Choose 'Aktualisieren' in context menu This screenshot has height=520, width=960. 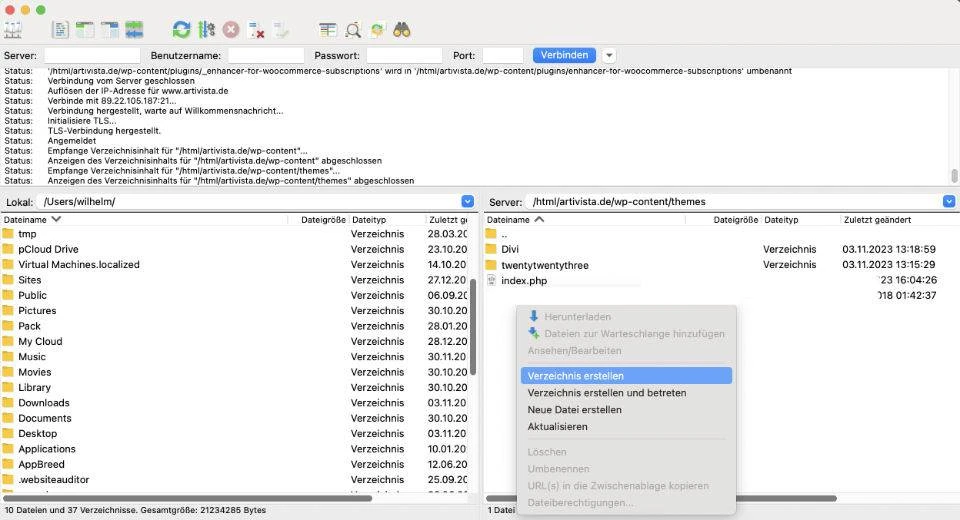click(626, 426)
